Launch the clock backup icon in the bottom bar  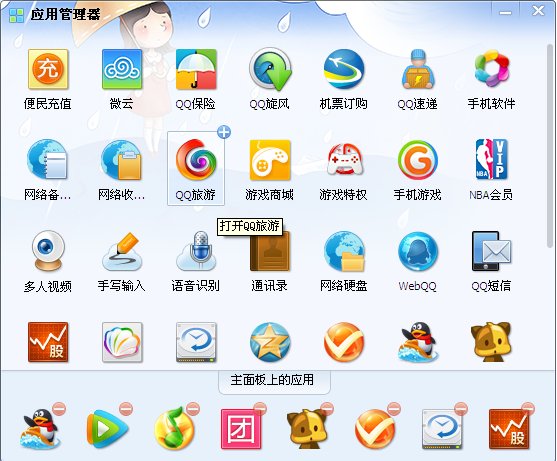coord(442,429)
